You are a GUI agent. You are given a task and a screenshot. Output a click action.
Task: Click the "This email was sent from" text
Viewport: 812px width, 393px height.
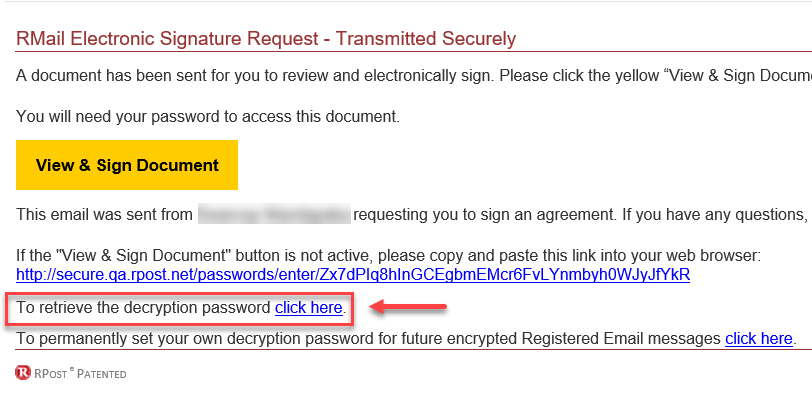click(104, 214)
